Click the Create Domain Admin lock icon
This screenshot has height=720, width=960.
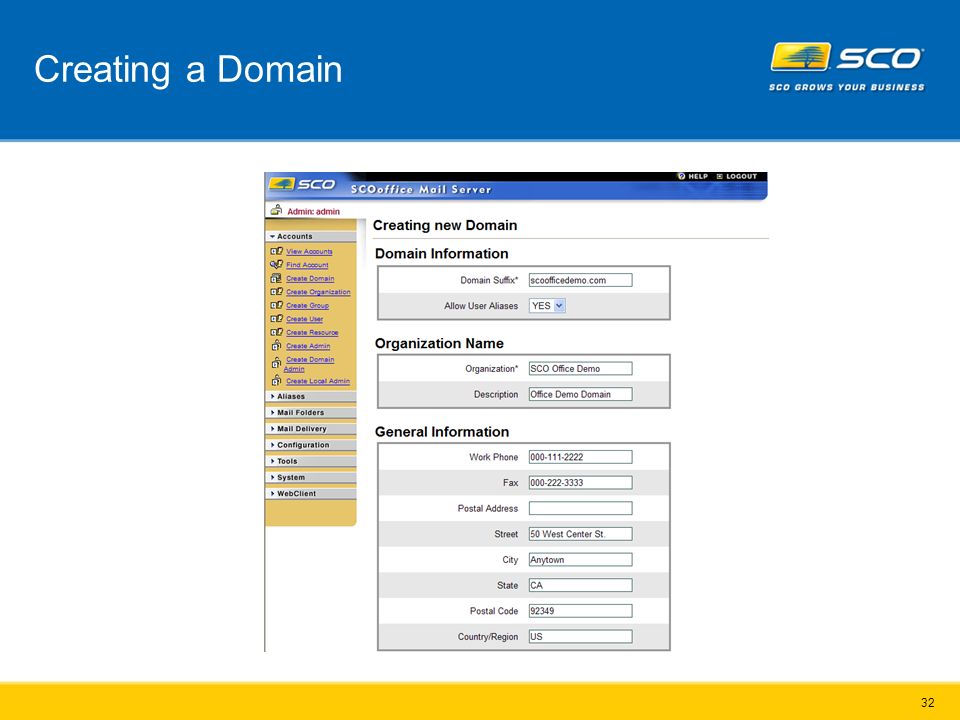(x=277, y=362)
